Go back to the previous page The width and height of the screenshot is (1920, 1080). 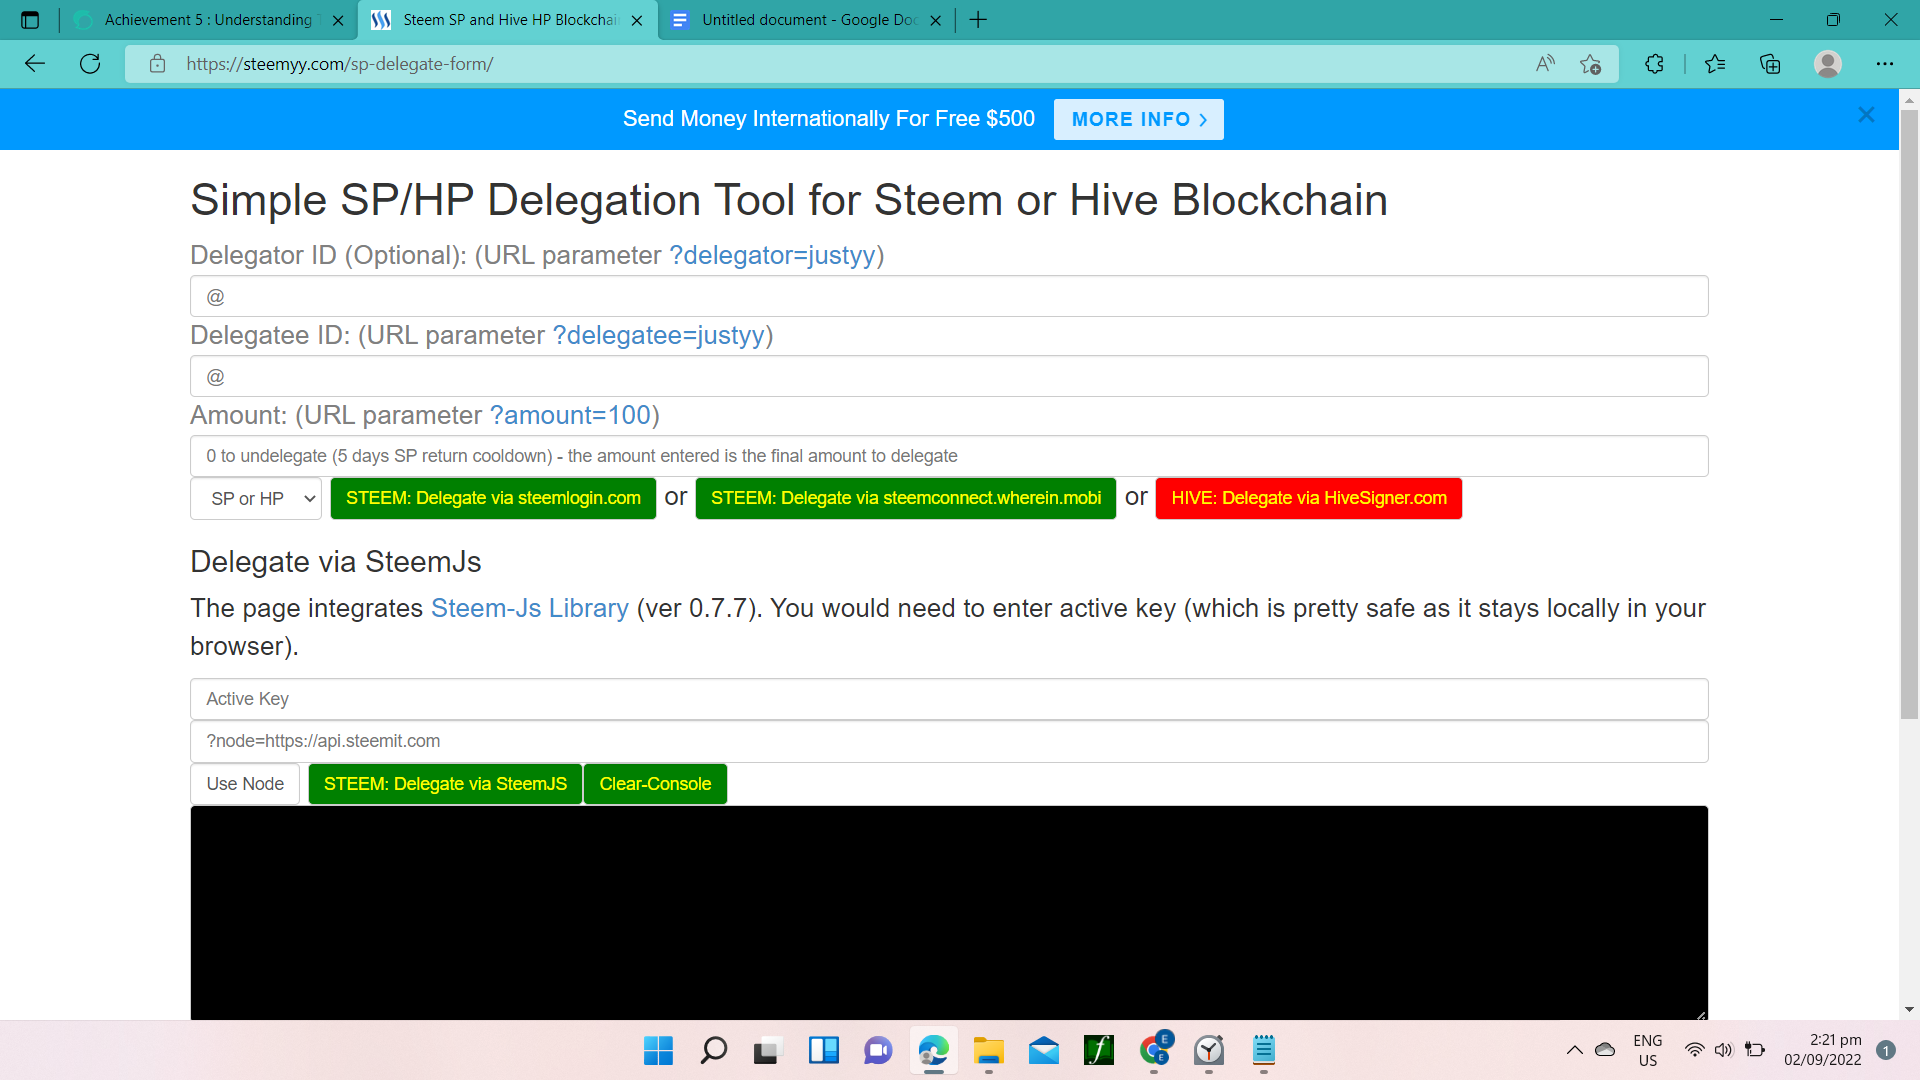point(35,64)
